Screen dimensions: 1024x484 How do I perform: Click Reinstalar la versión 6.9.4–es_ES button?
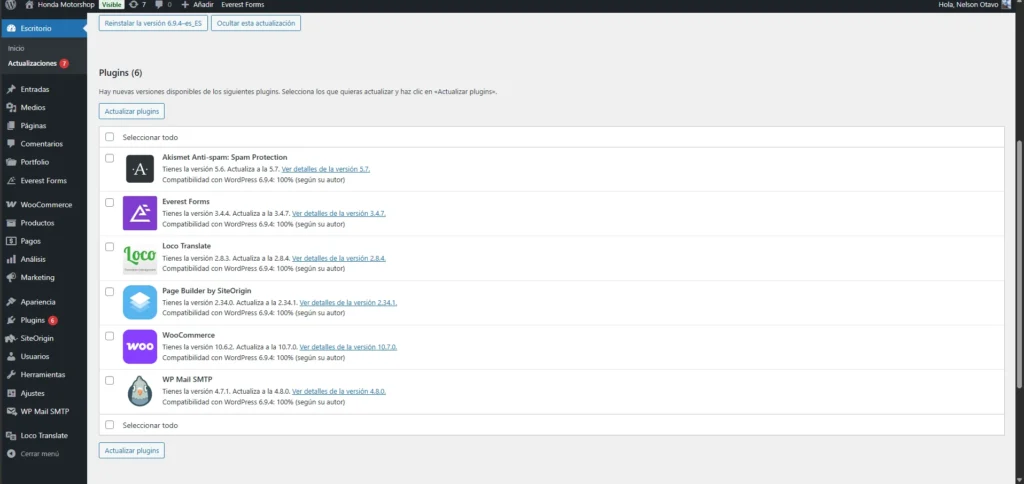(153, 23)
